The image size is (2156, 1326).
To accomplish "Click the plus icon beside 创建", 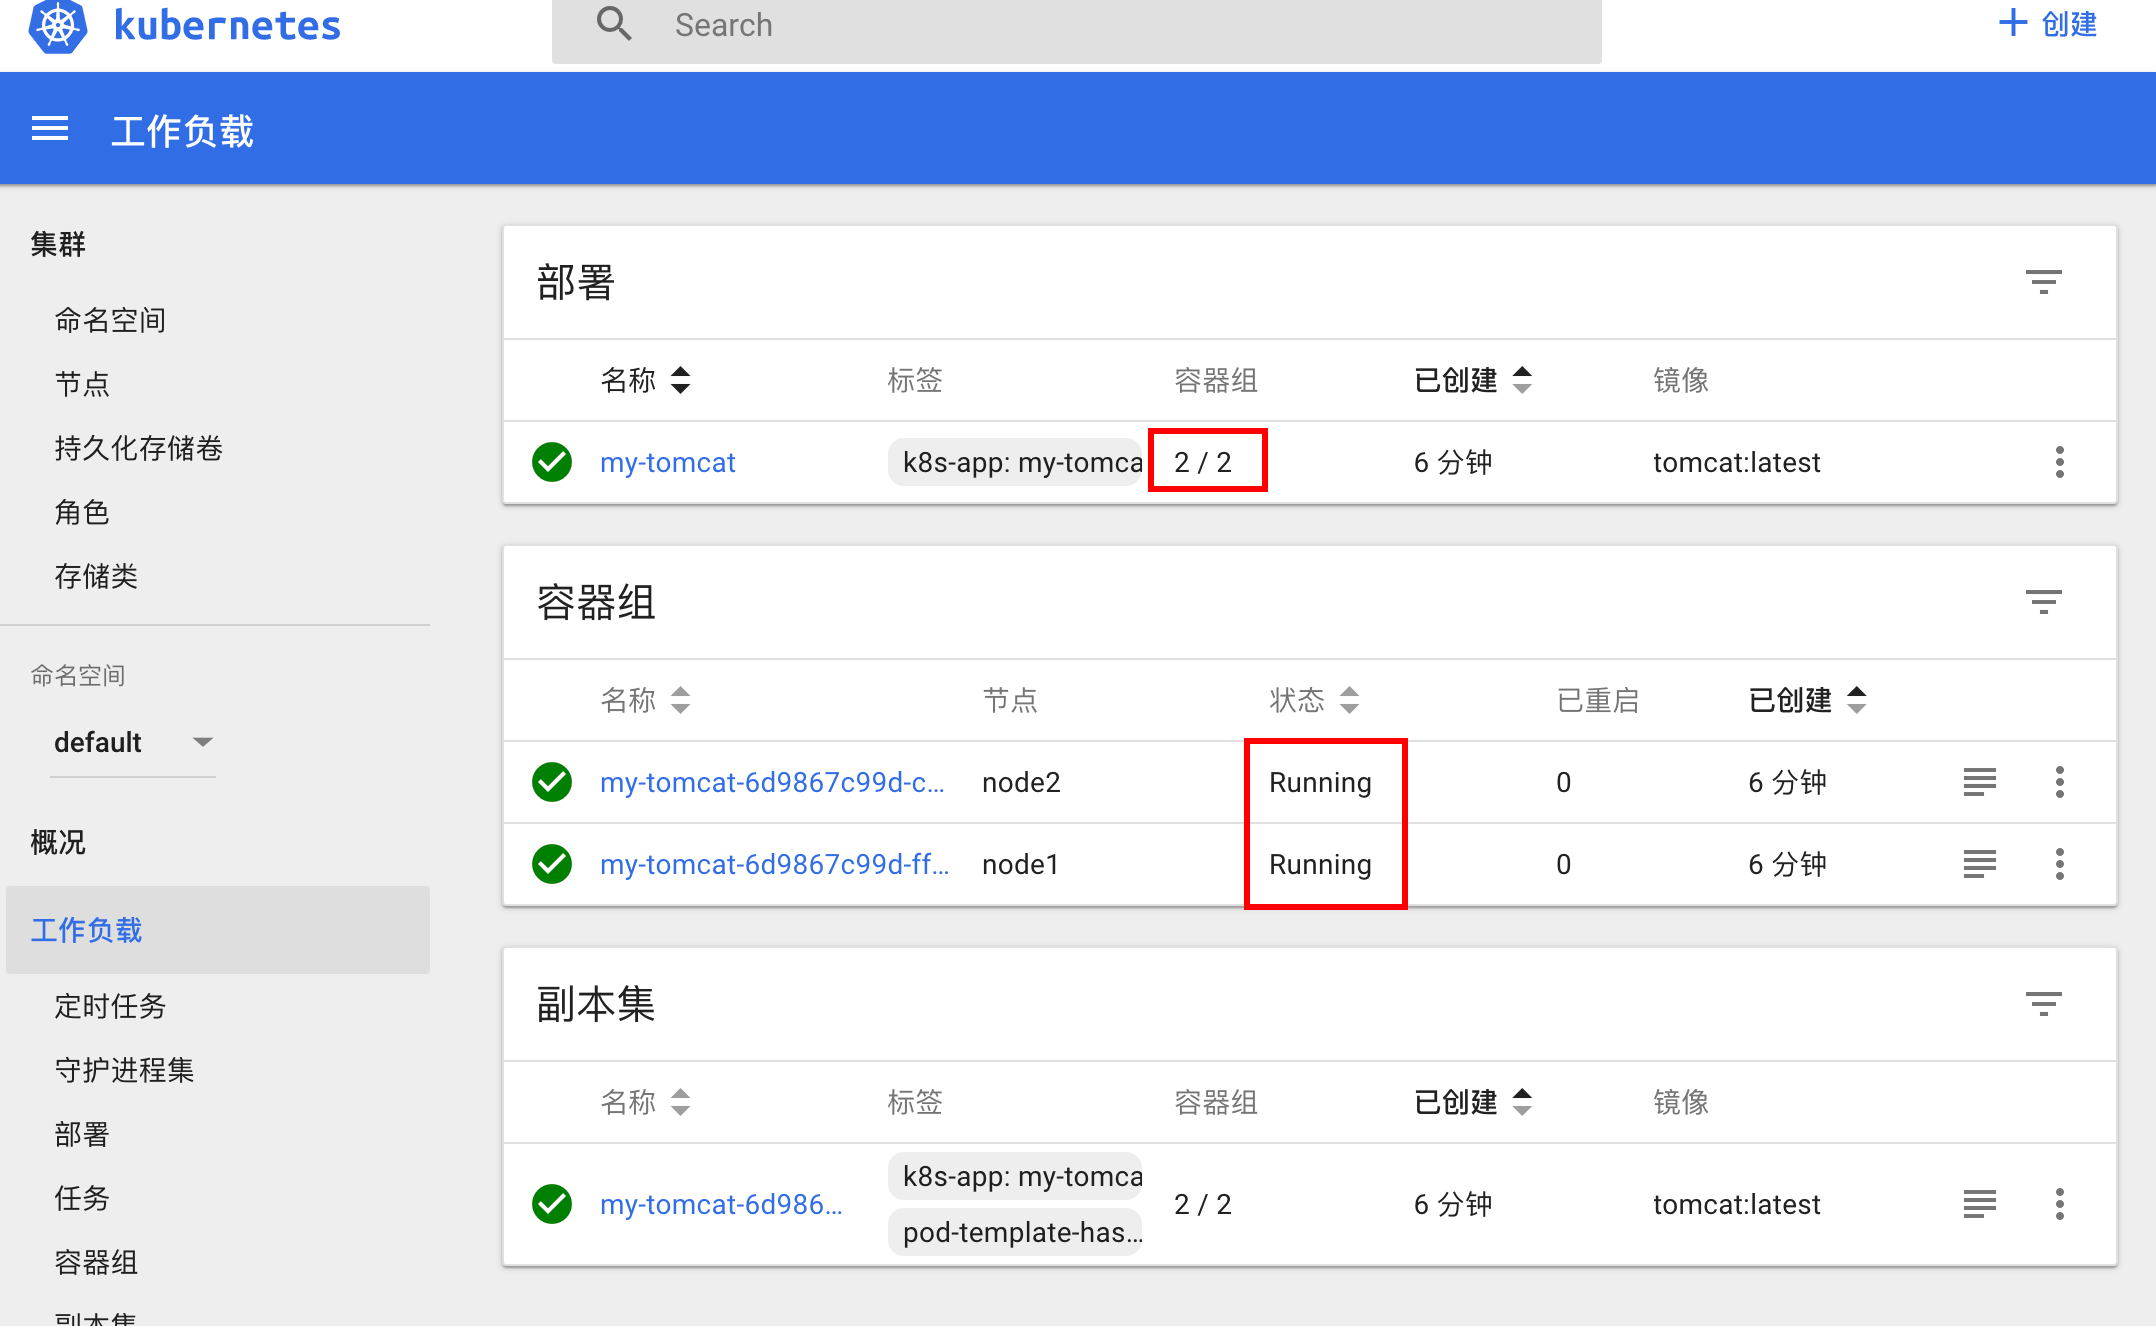I will tap(2012, 23).
